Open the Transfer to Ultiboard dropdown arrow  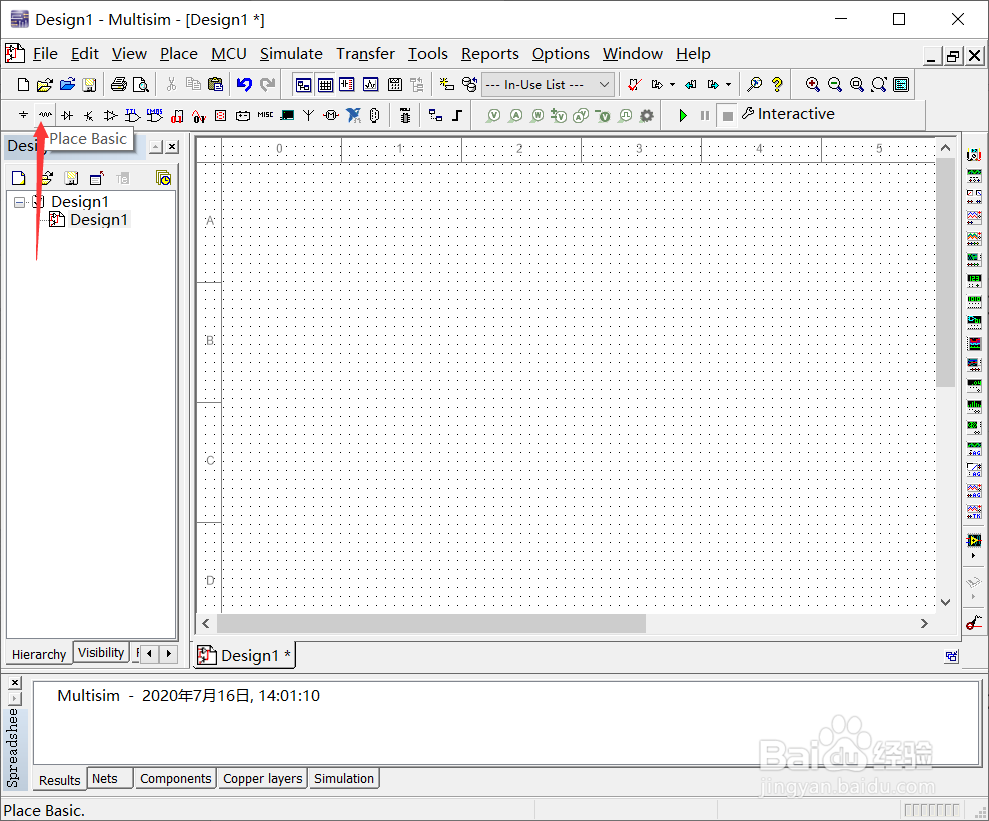pos(672,84)
